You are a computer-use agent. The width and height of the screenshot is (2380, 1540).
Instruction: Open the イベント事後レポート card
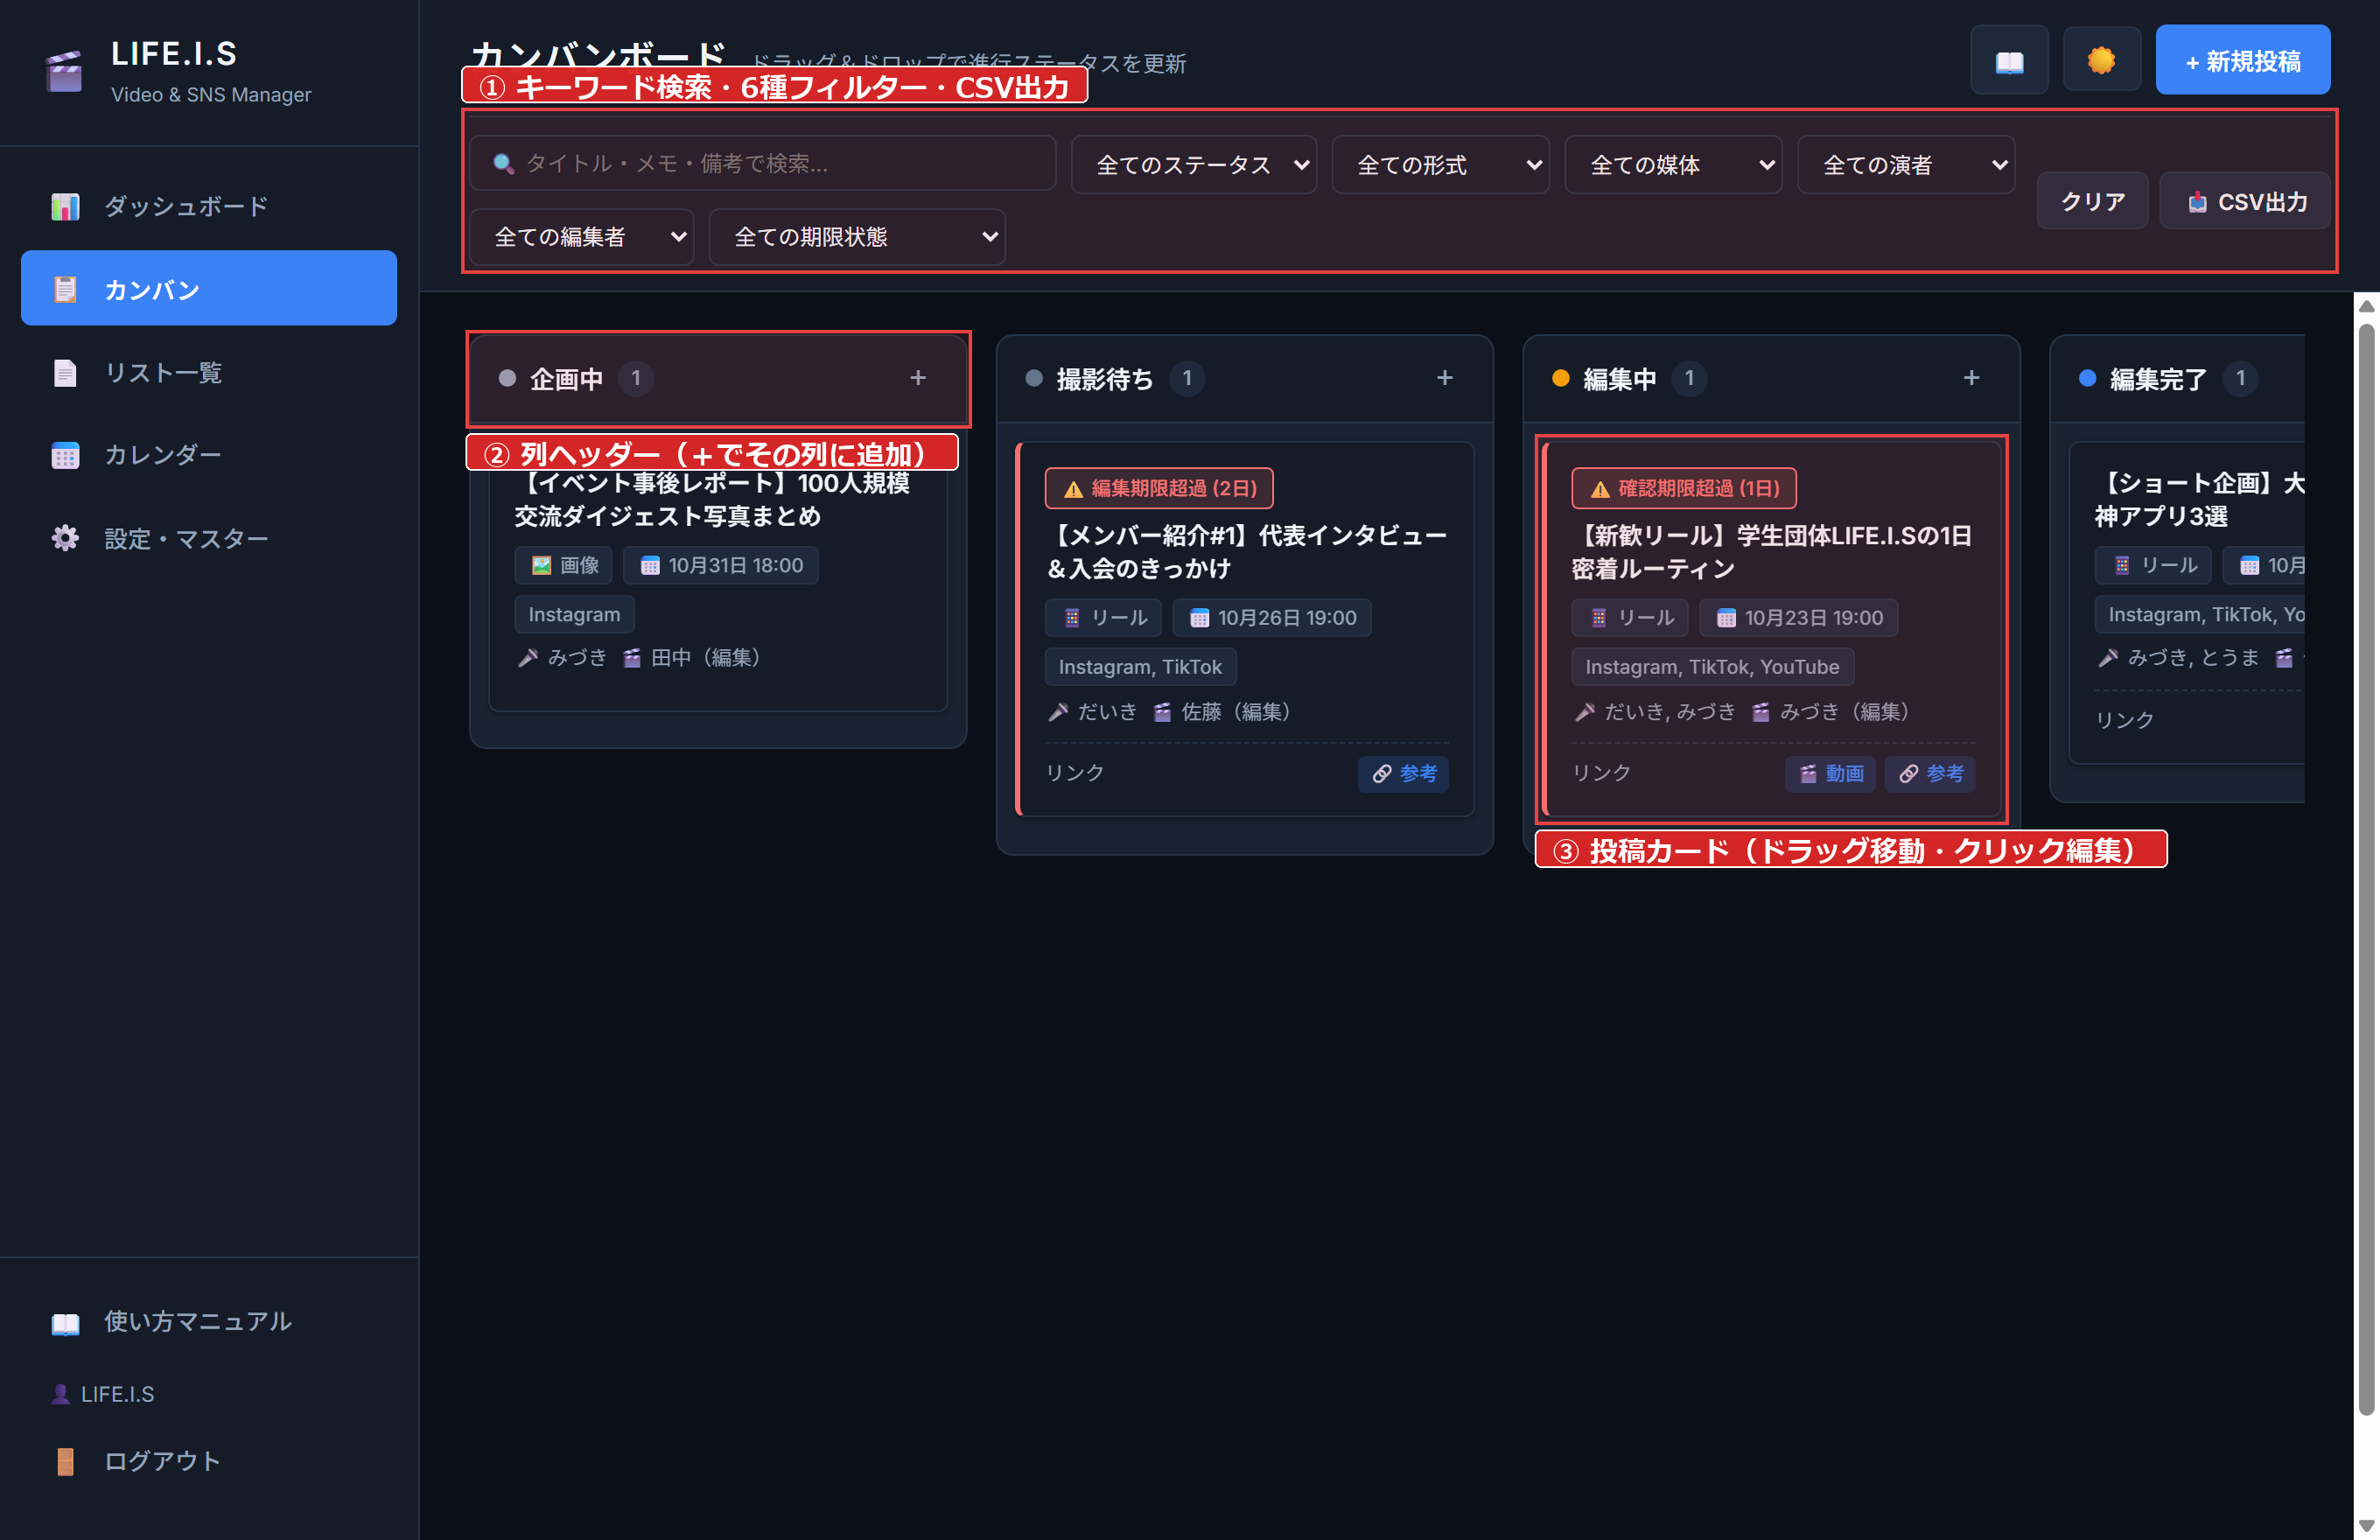717,575
